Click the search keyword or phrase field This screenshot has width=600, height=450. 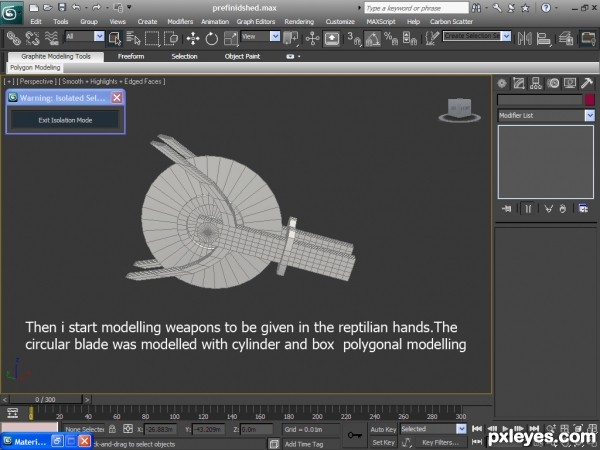(416, 8)
